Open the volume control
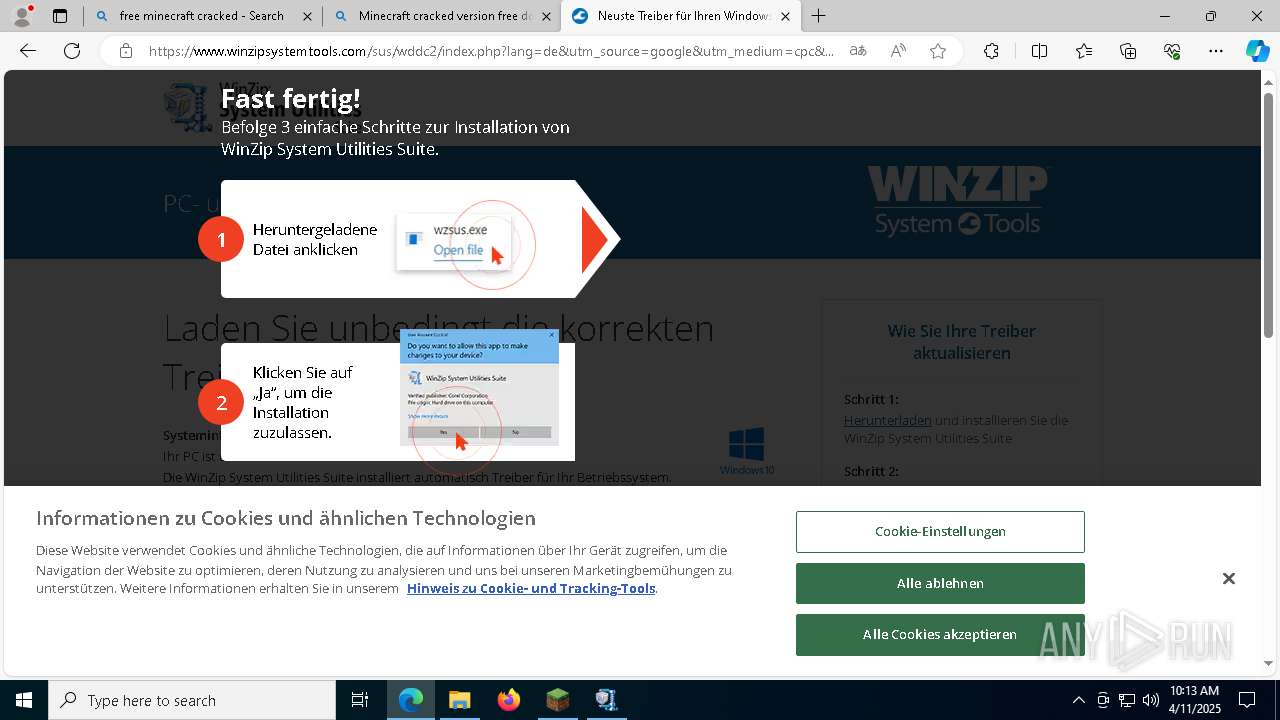This screenshot has width=1280, height=720. coord(1151,700)
